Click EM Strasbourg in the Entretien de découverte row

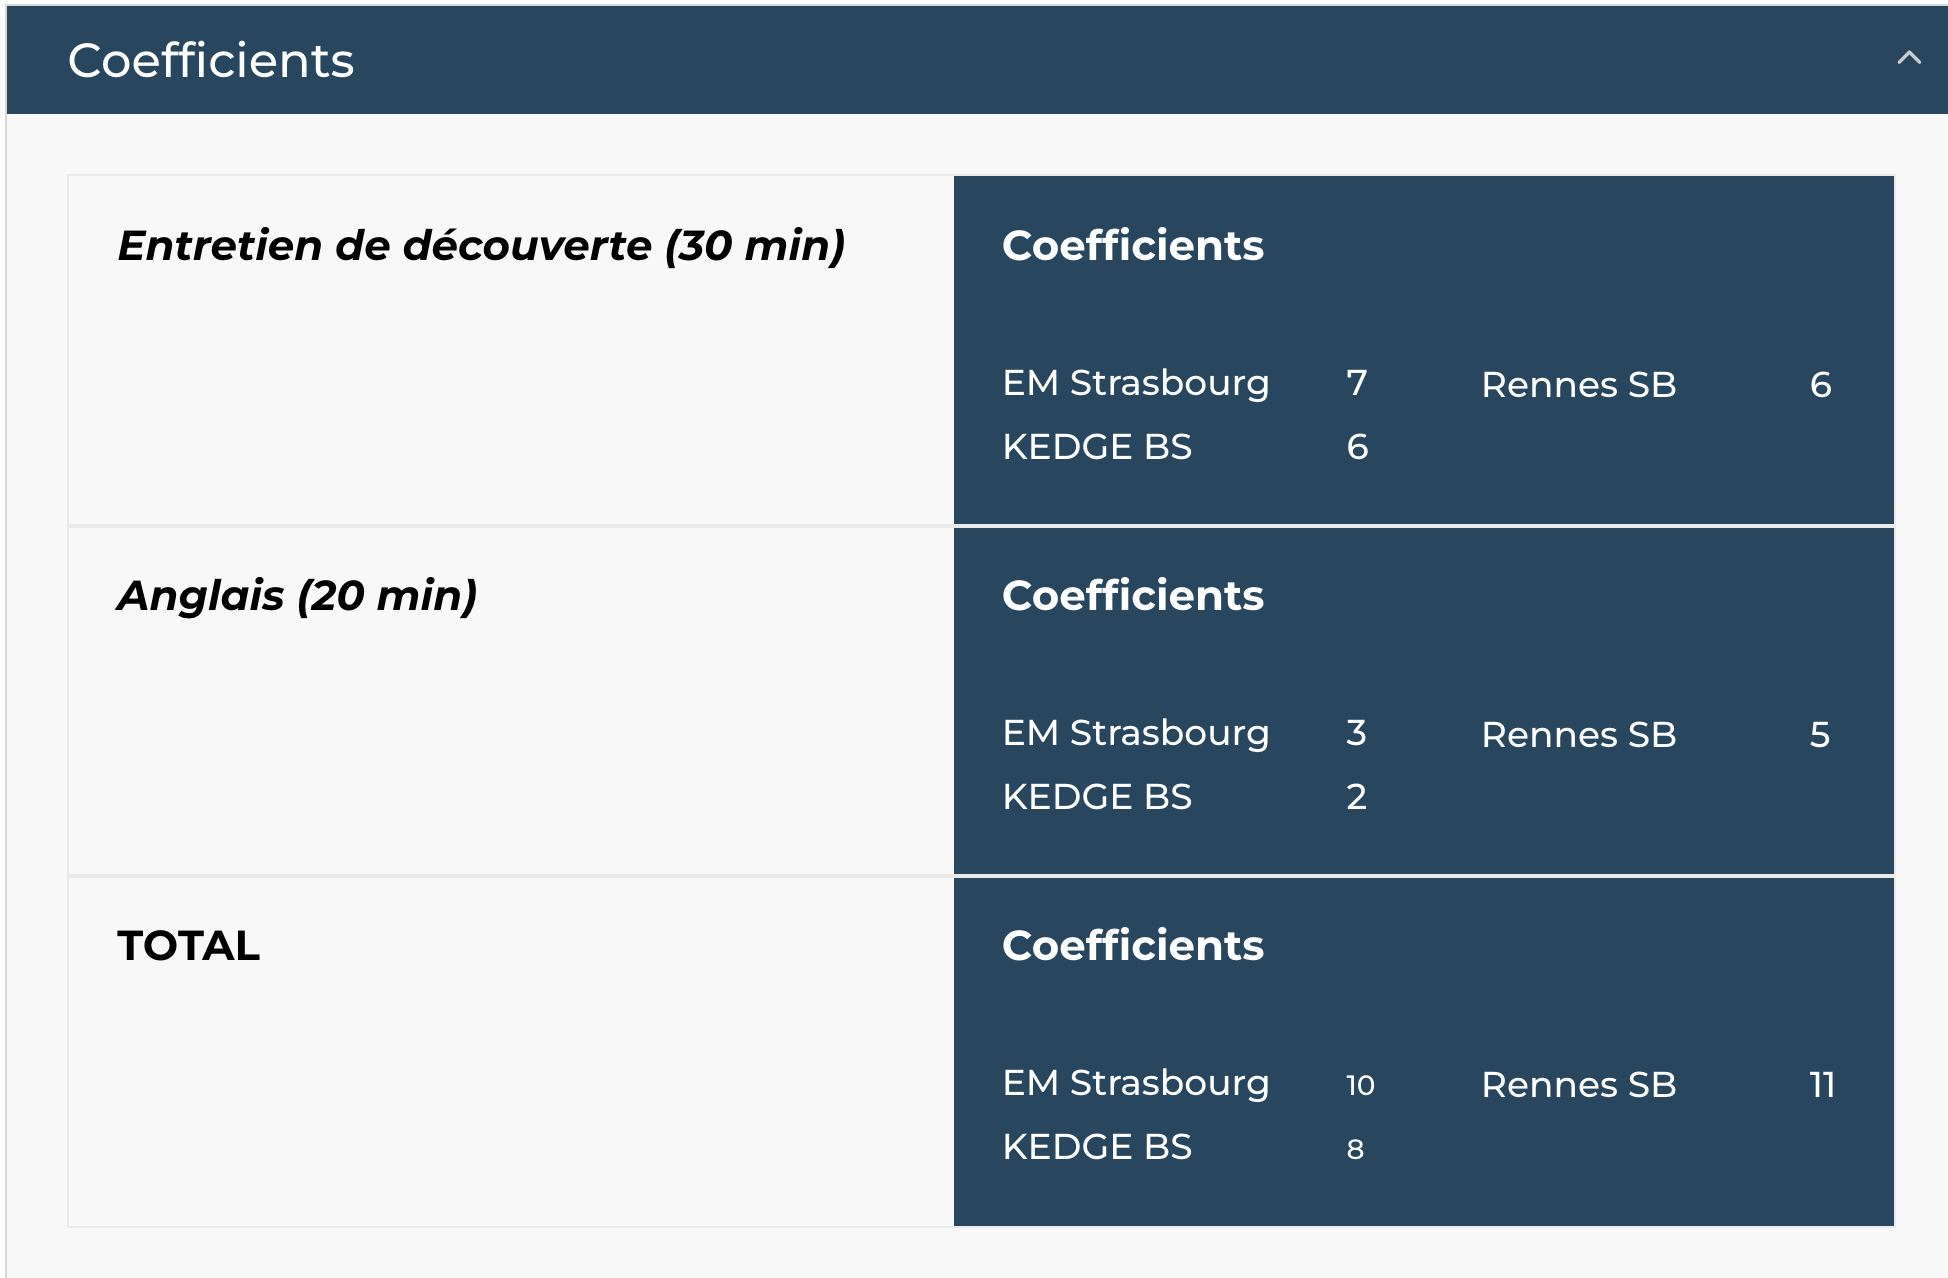(x=1135, y=384)
